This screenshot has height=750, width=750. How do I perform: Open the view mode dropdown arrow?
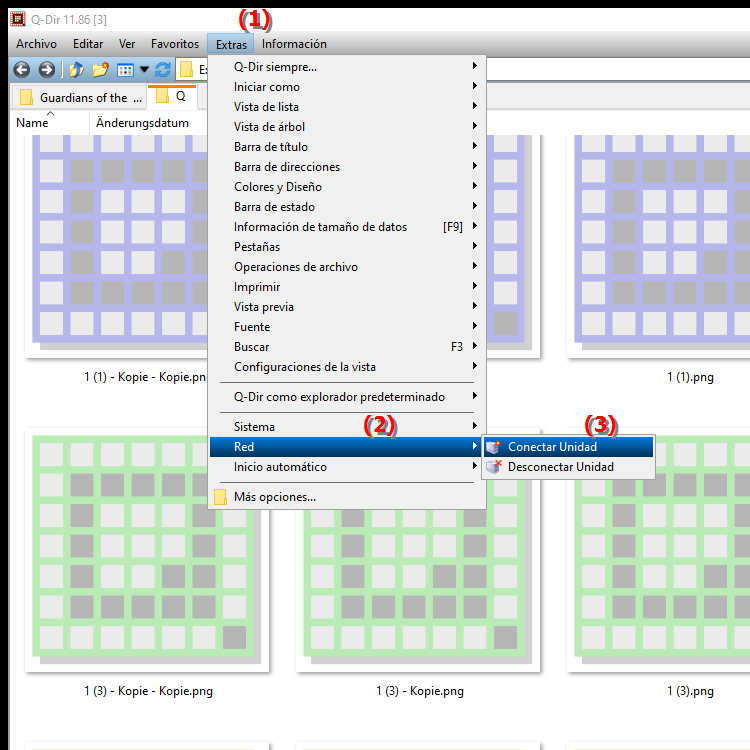click(x=144, y=70)
